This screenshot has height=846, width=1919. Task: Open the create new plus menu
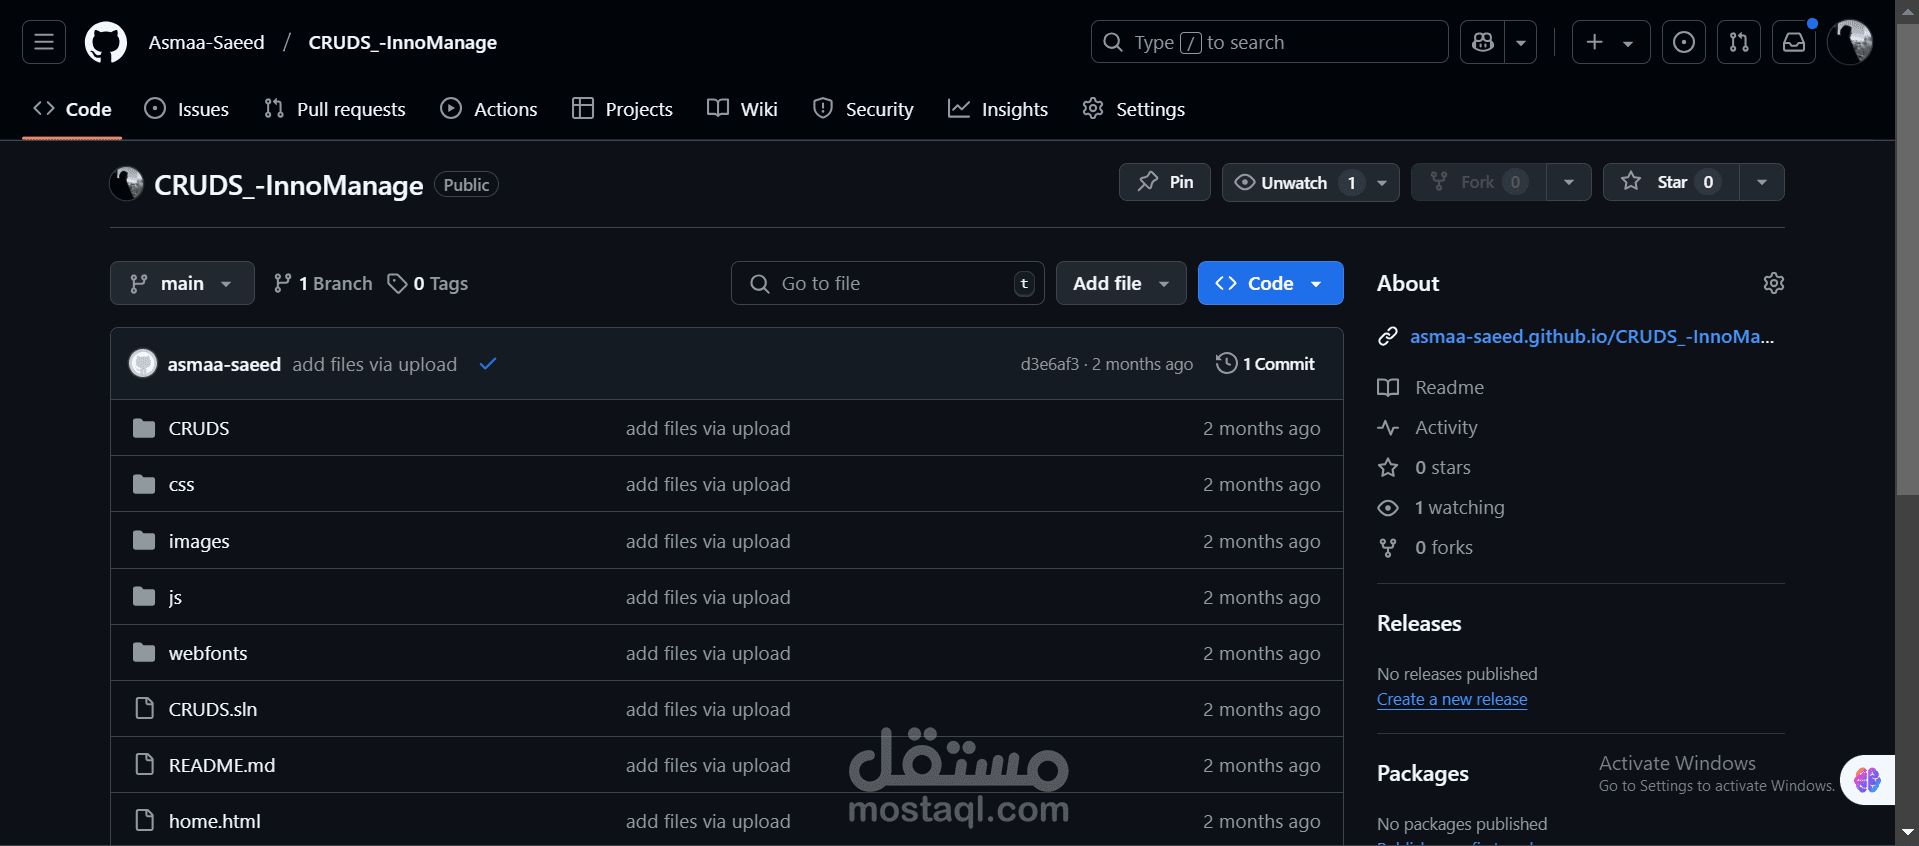(1611, 42)
